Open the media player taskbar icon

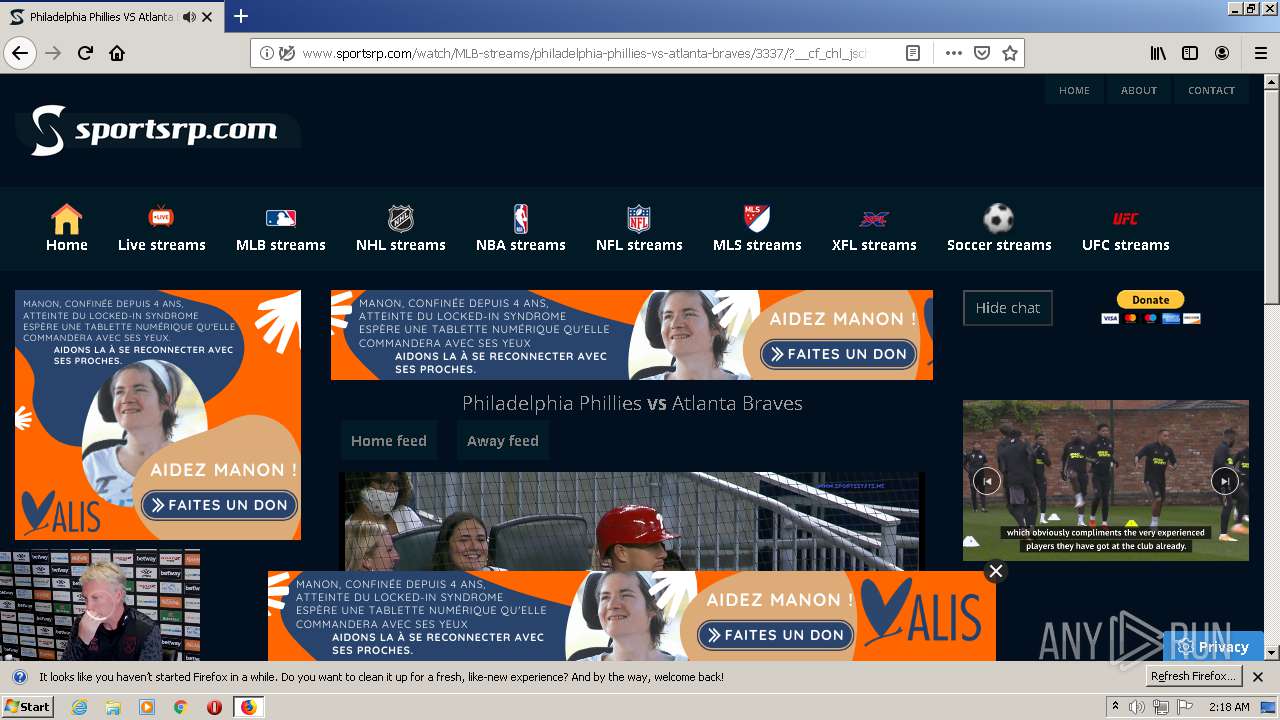click(x=147, y=707)
